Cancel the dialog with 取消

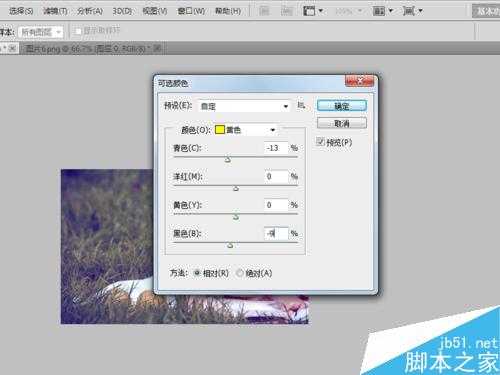coord(342,123)
